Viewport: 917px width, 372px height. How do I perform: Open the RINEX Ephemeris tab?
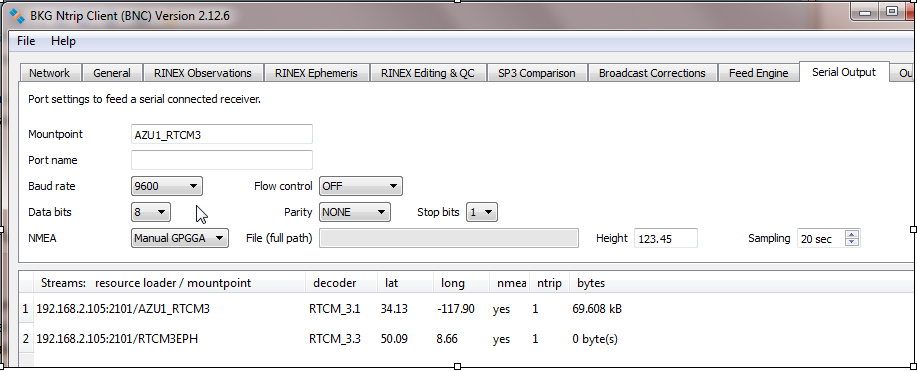[x=316, y=73]
